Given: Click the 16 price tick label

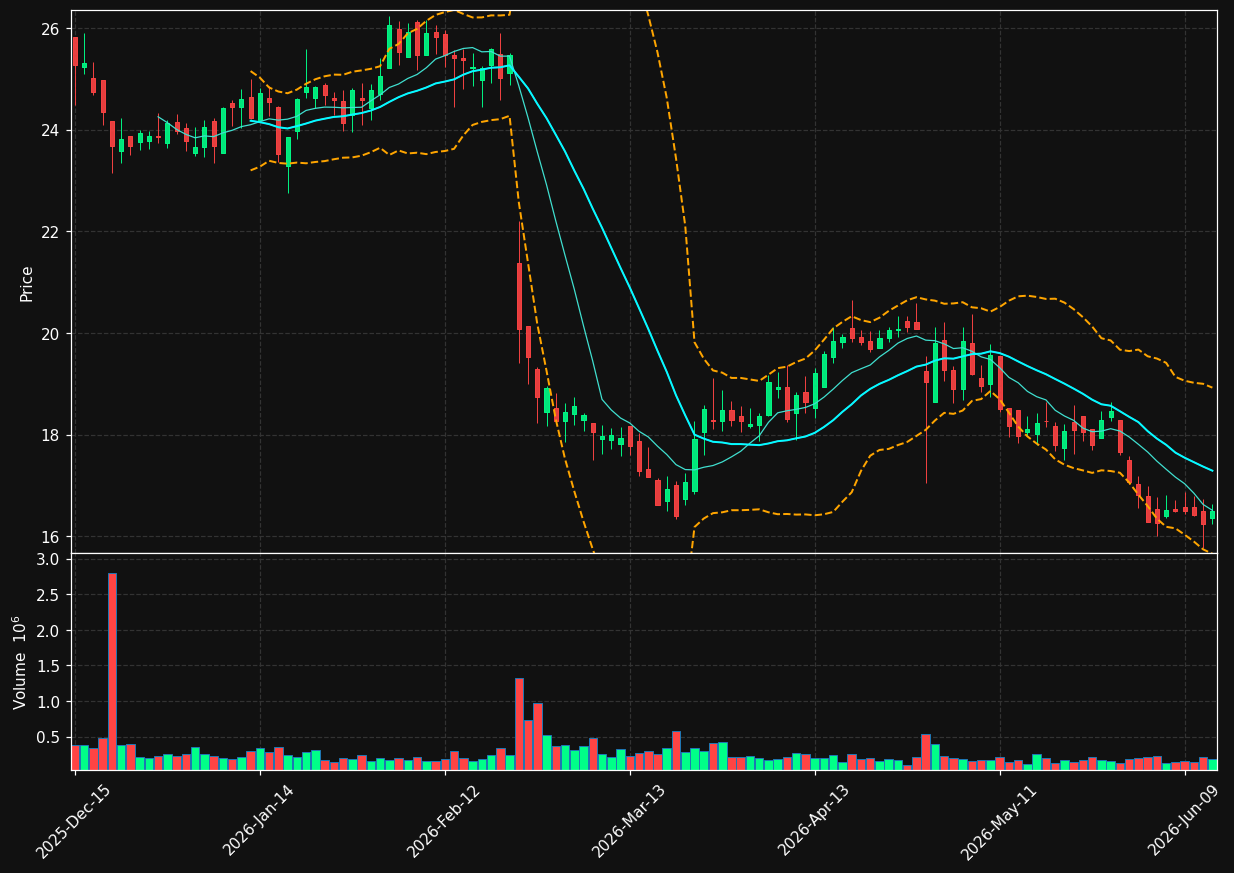Looking at the screenshot, I should pyautogui.click(x=50, y=537).
